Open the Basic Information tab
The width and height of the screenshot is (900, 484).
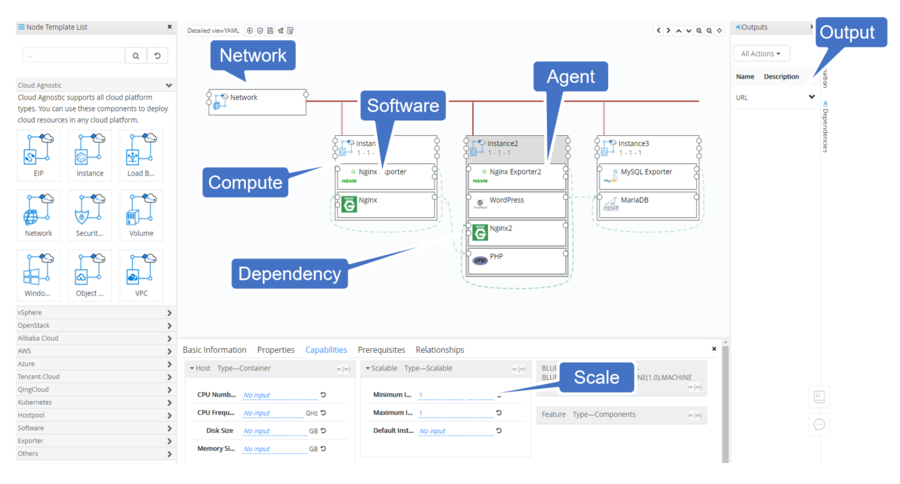[x=214, y=350]
